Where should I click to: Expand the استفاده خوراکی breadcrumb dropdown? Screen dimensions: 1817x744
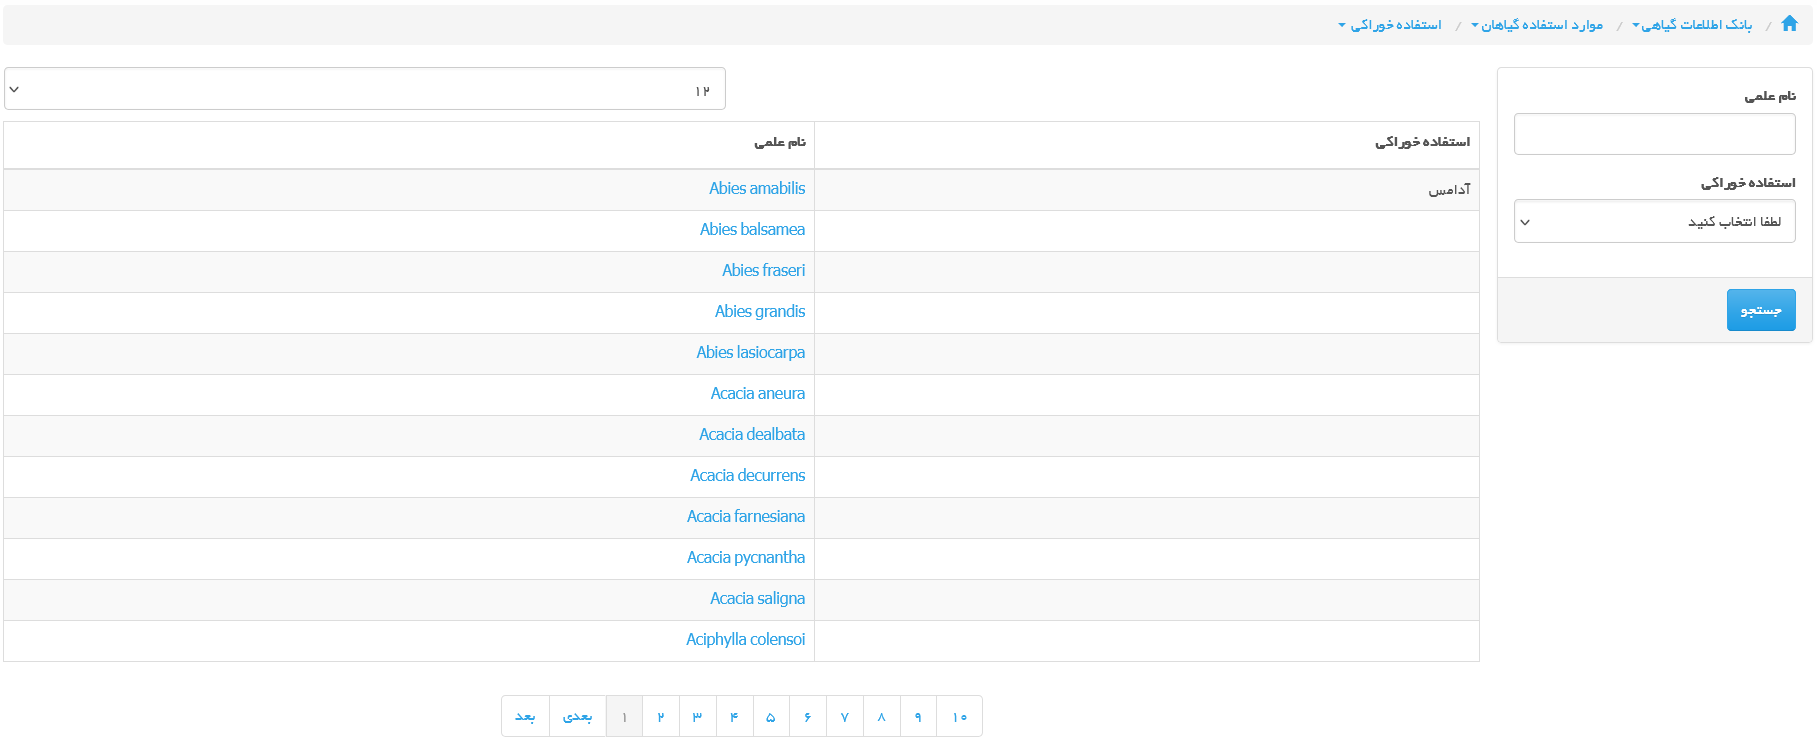click(1394, 25)
